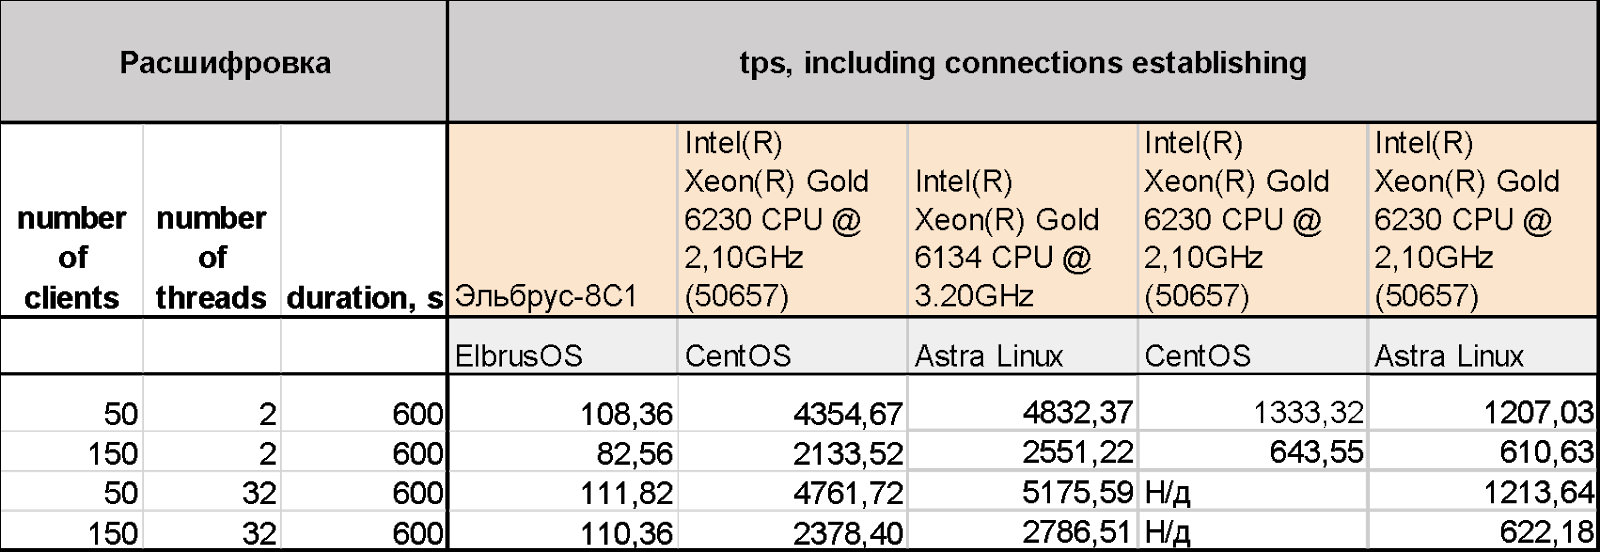The height and width of the screenshot is (552, 1600).
Task: Click the cell with value 643,55
Action: (1252, 452)
